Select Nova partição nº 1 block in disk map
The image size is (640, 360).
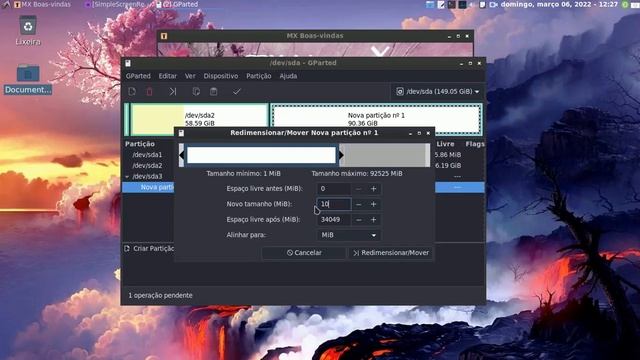click(x=376, y=119)
